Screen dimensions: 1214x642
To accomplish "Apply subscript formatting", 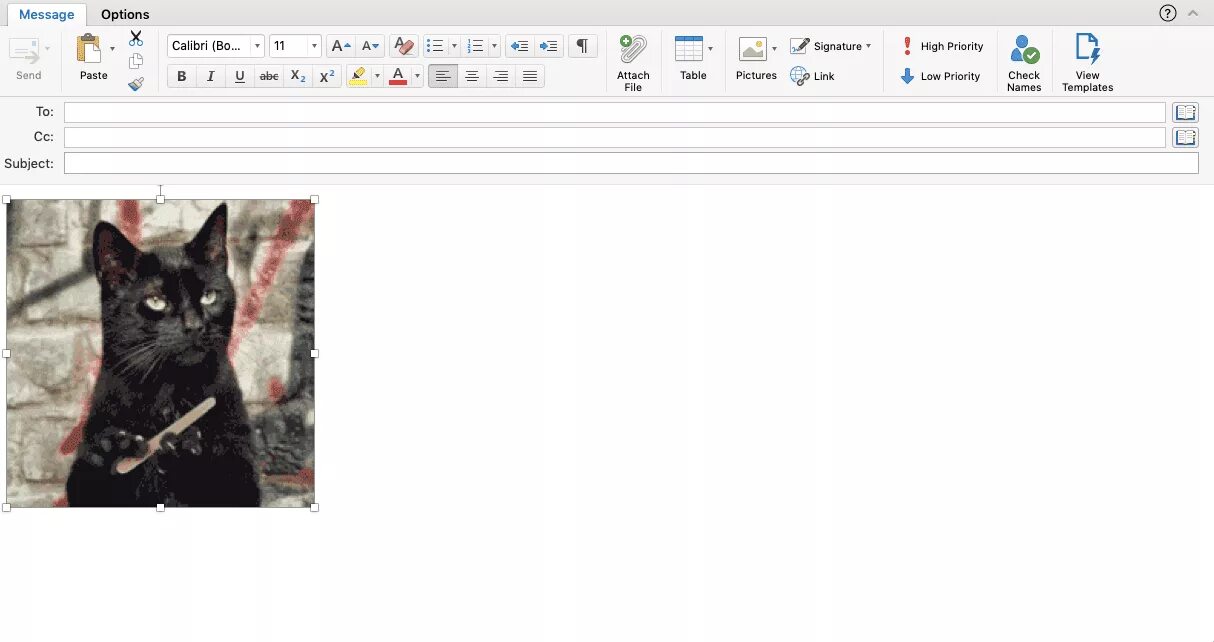I will [298, 76].
